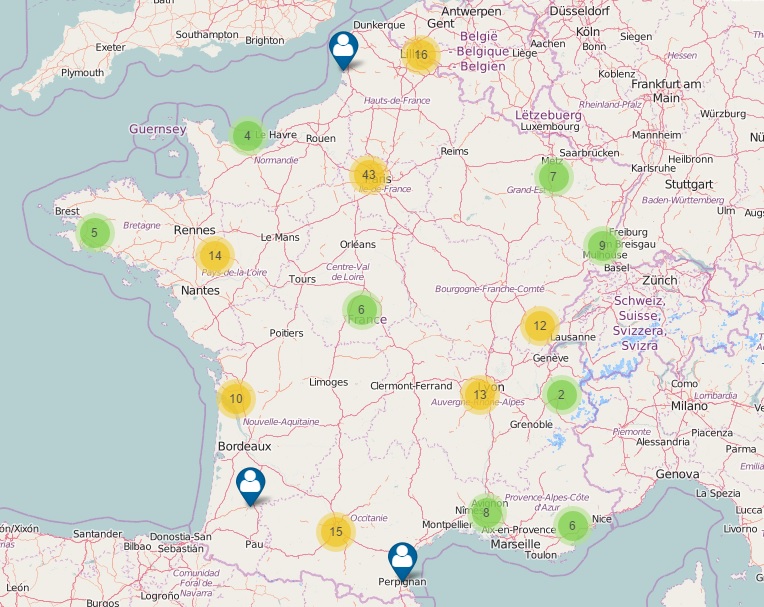
Task: Click the Lyon cluster showing 13
Action: [480, 395]
